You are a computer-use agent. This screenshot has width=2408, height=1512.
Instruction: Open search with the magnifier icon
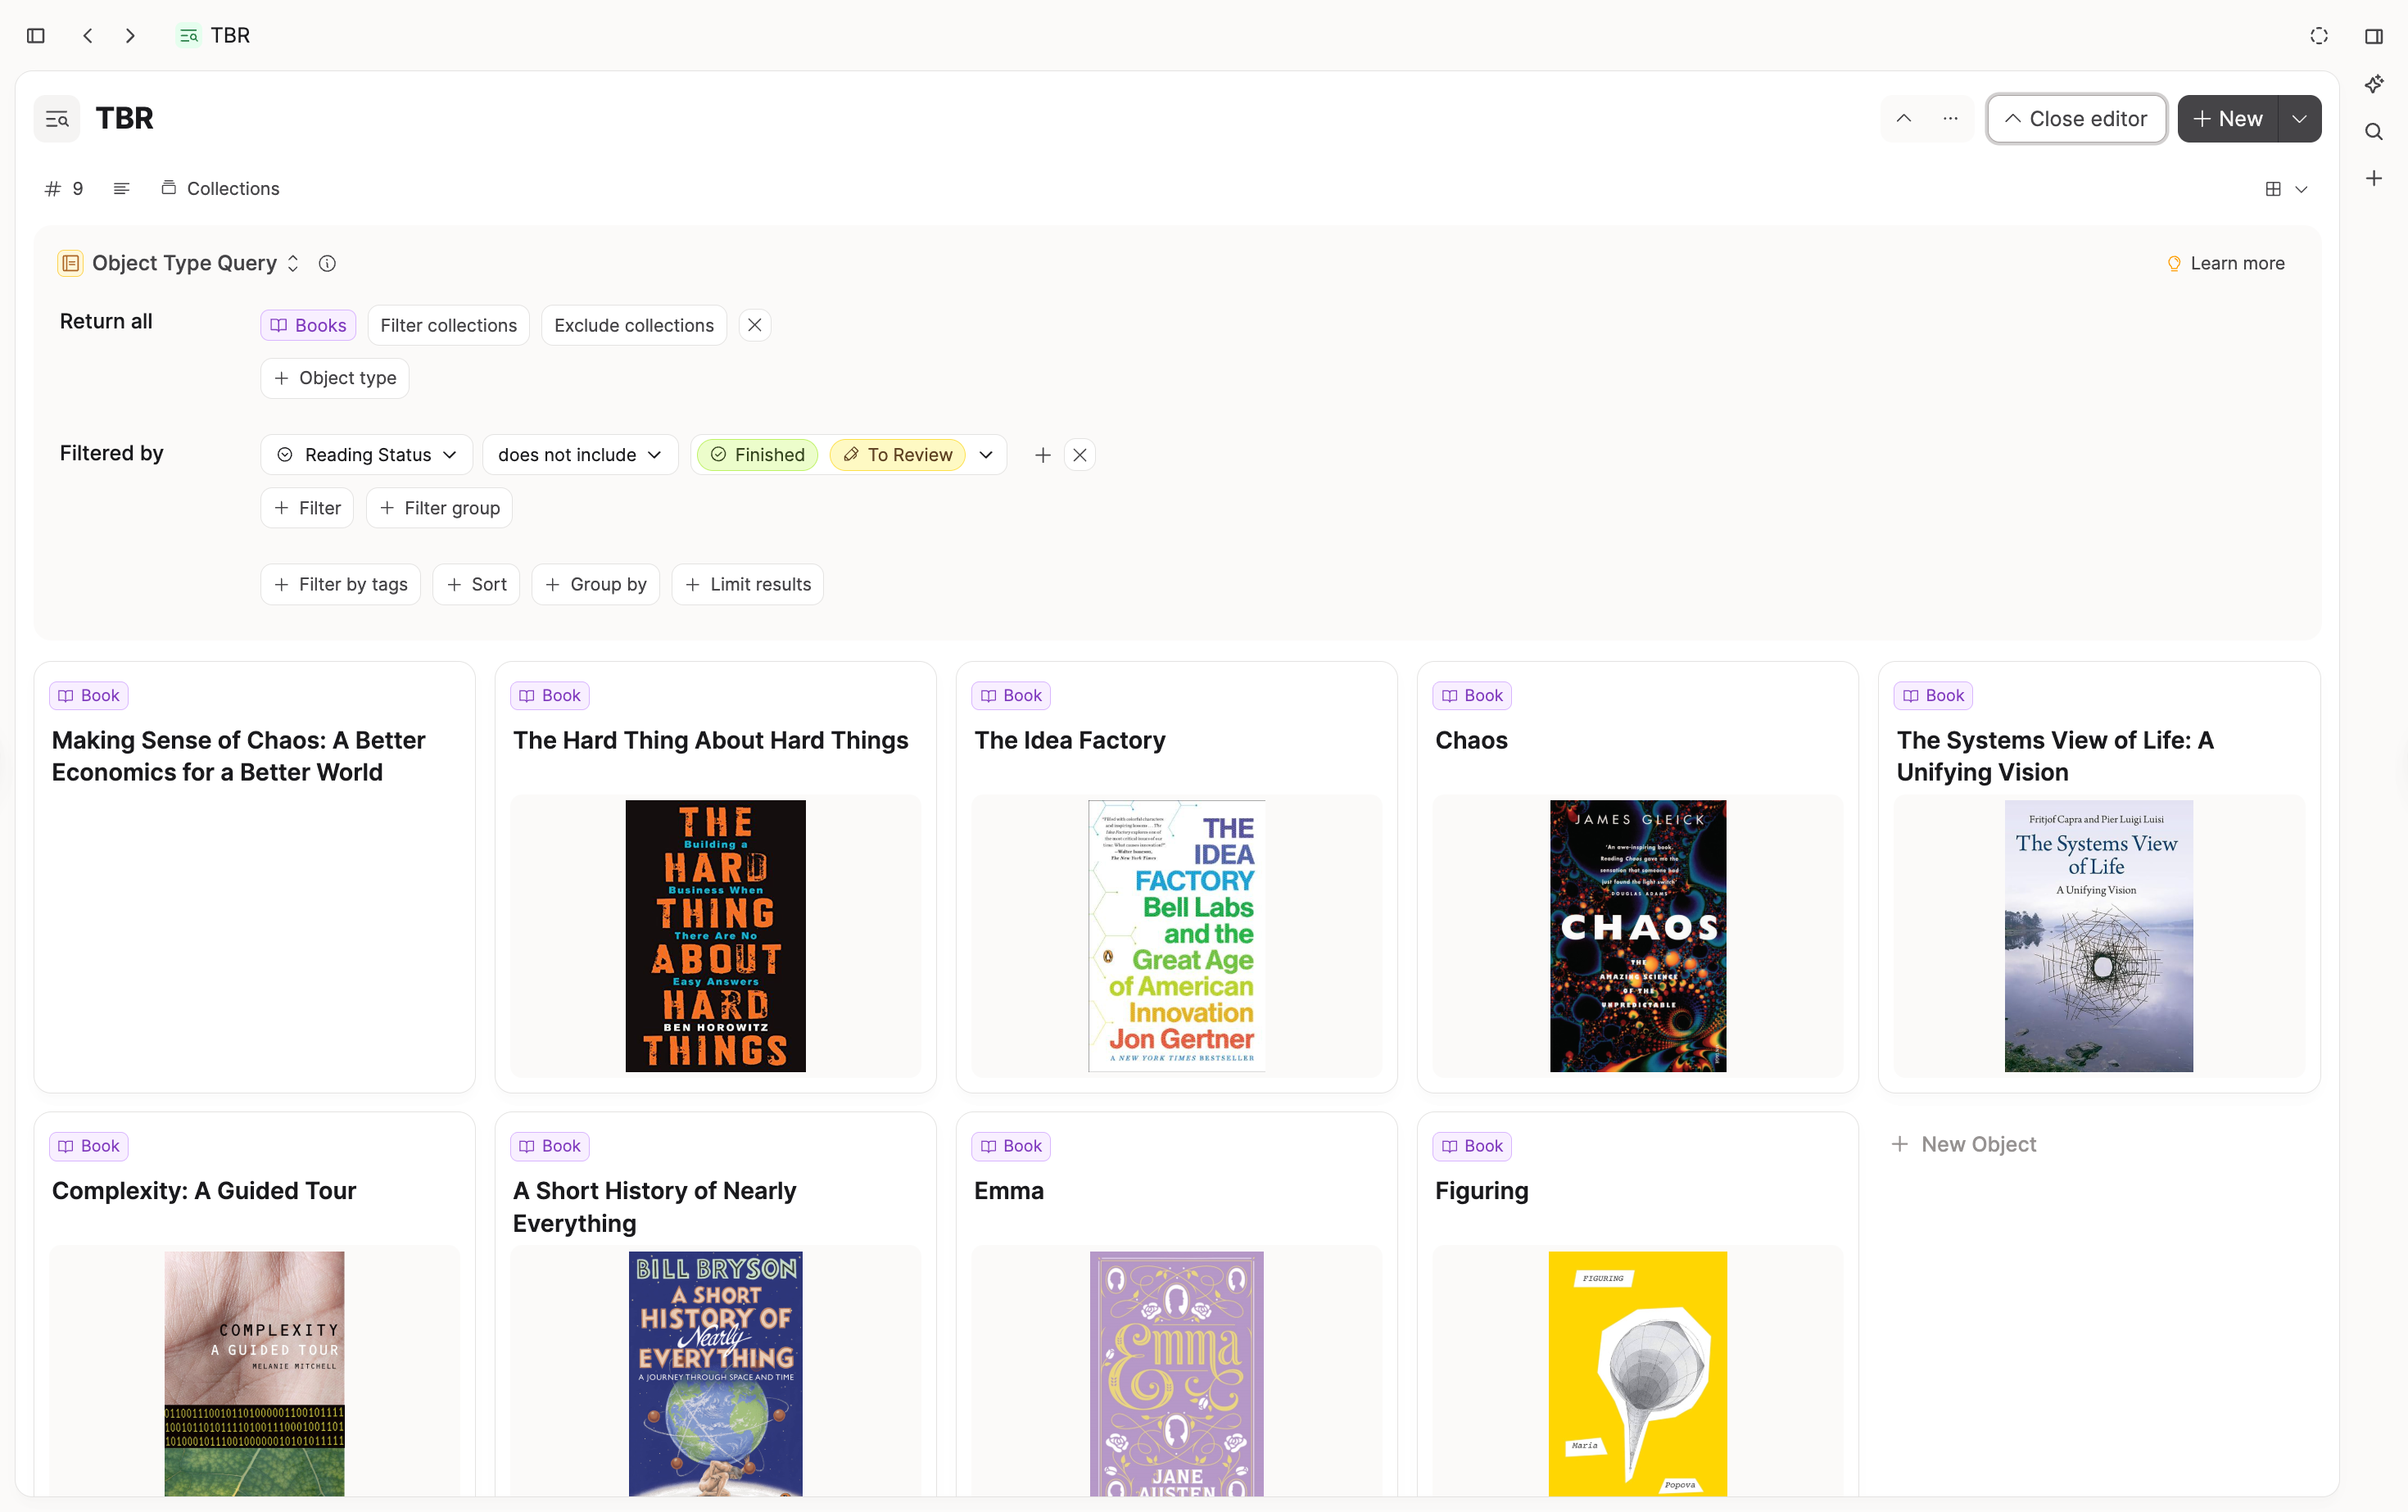(x=2373, y=131)
